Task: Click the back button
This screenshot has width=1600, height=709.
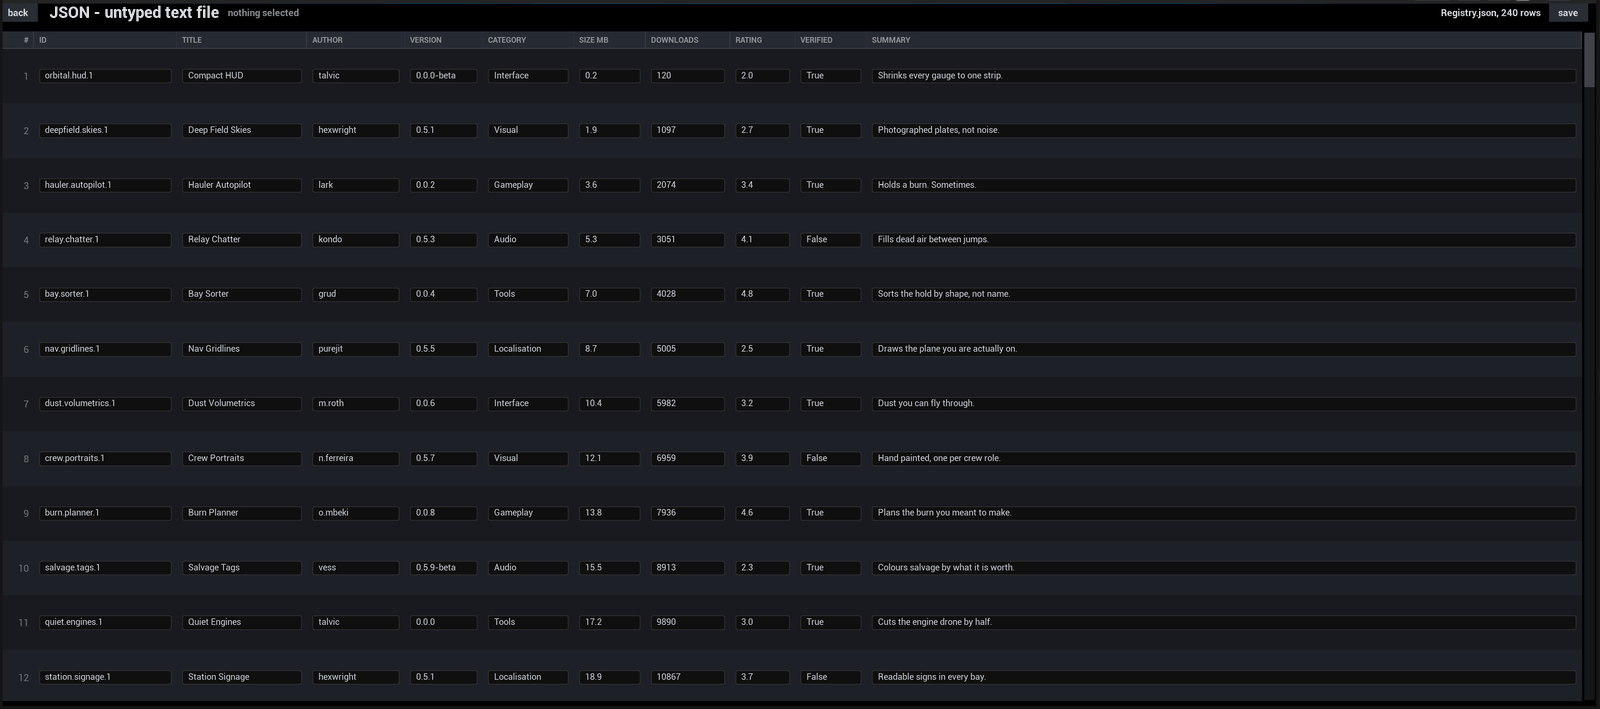Action: tap(18, 13)
